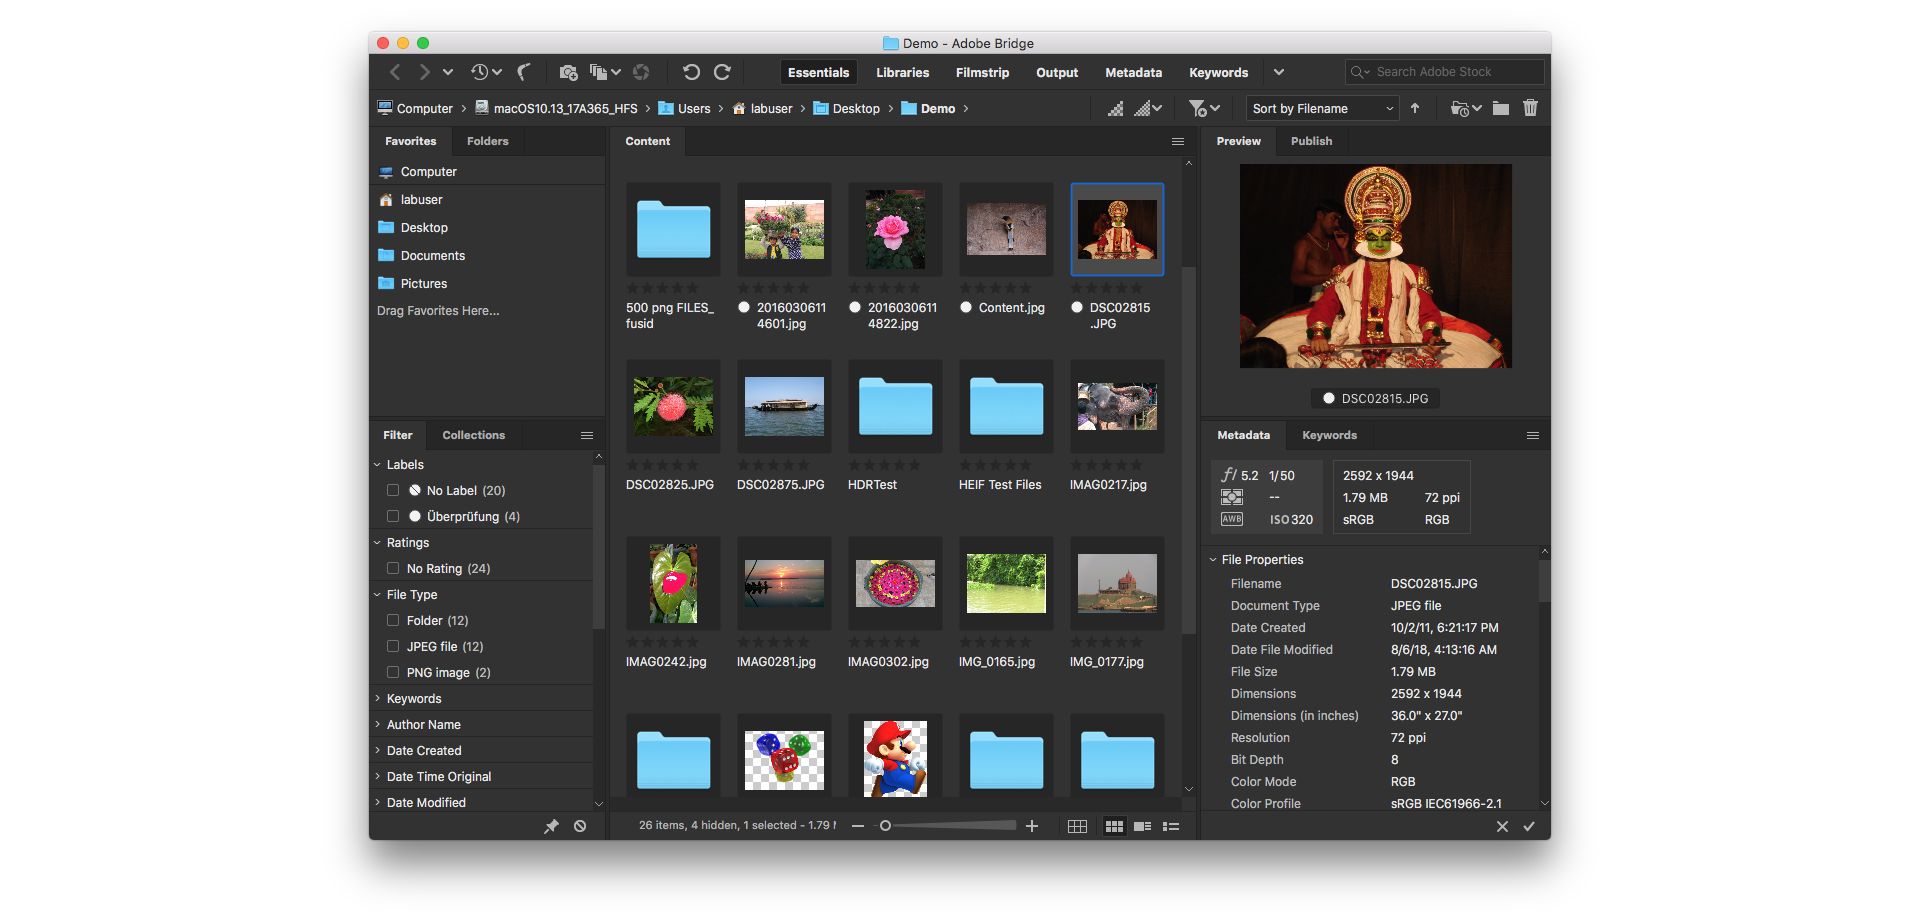
Task: Open the Sort by Filename dropdown
Action: (1321, 108)
